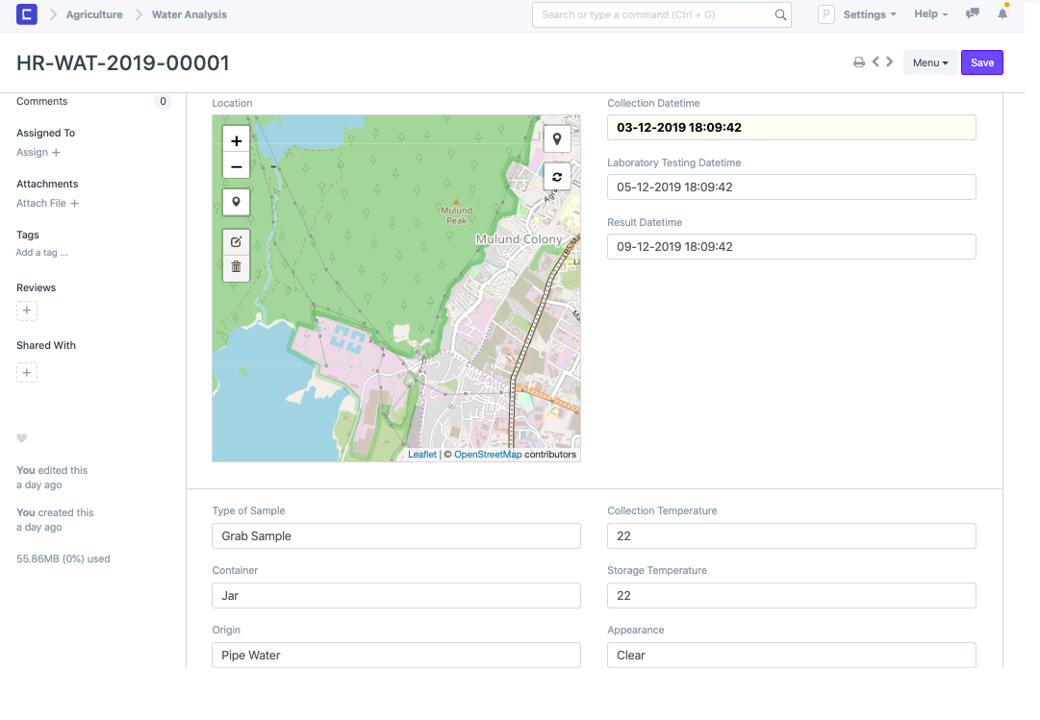
Task: Zoom in on the location map
Action: pos(236,141)
